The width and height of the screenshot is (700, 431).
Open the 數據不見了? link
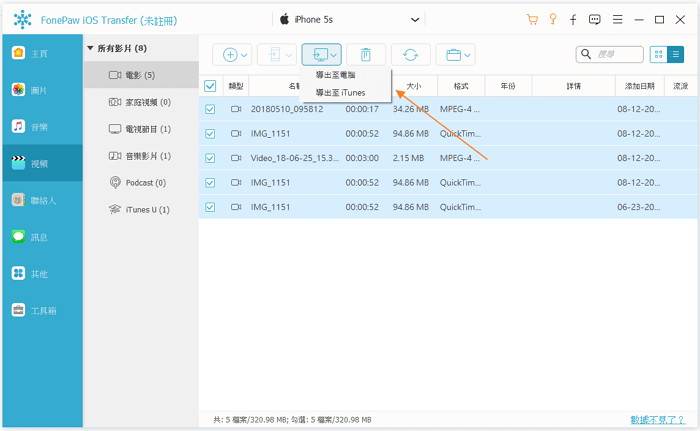pos(657,419)
